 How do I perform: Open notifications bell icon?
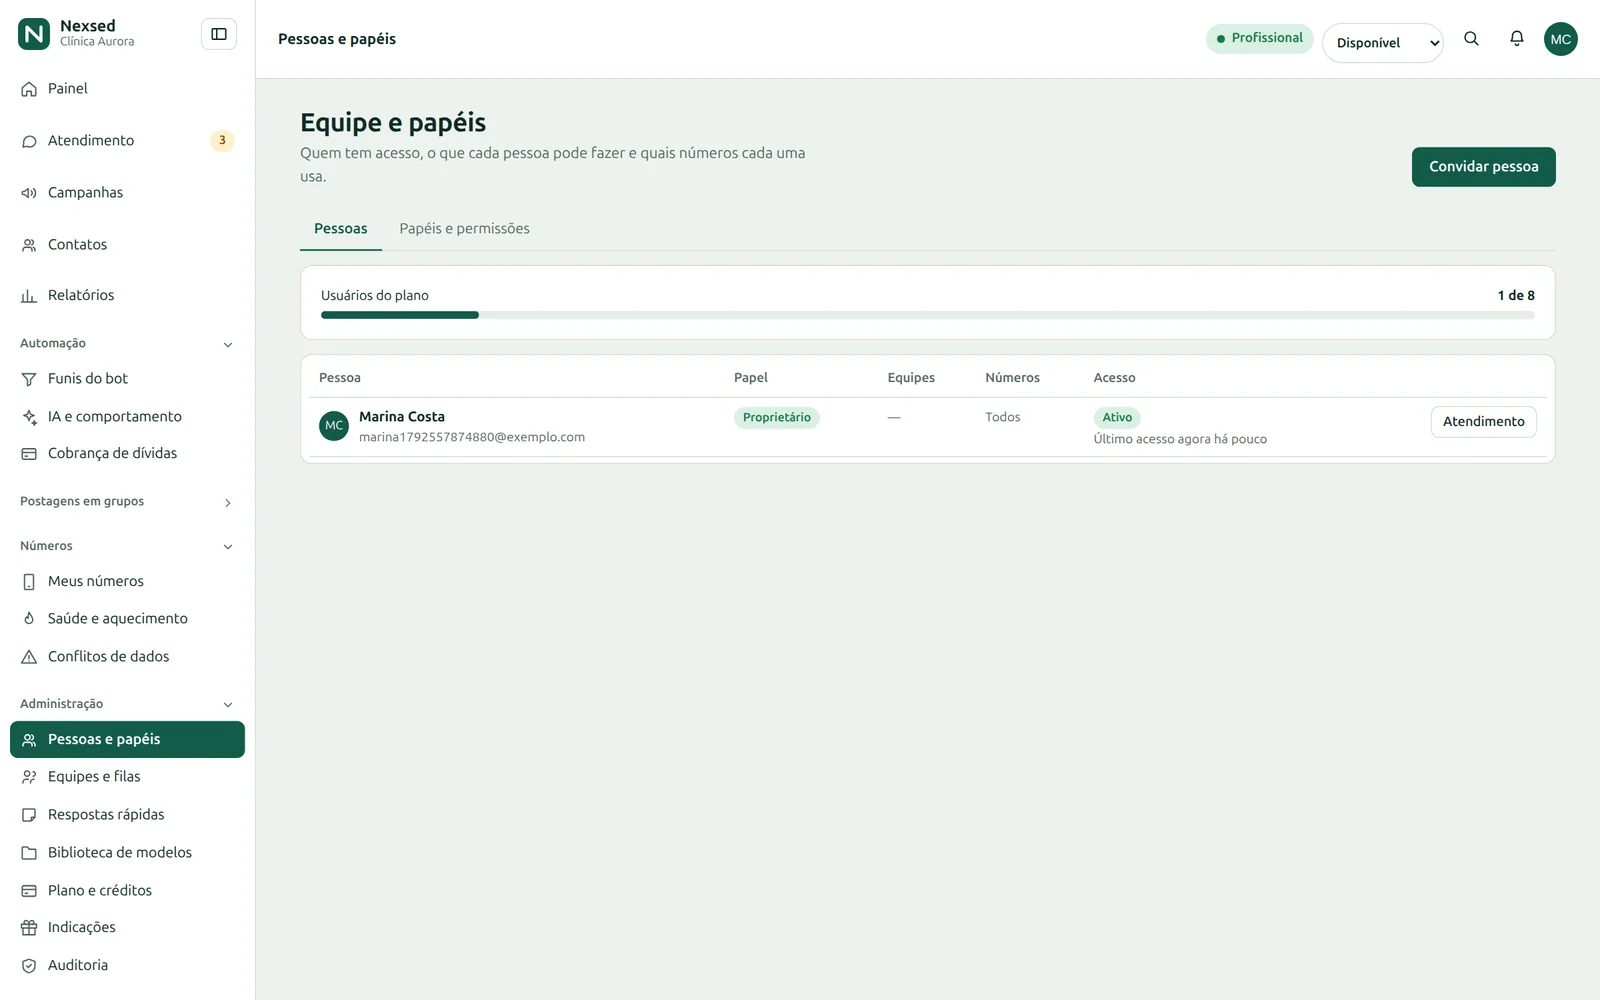pos(1517,39)
